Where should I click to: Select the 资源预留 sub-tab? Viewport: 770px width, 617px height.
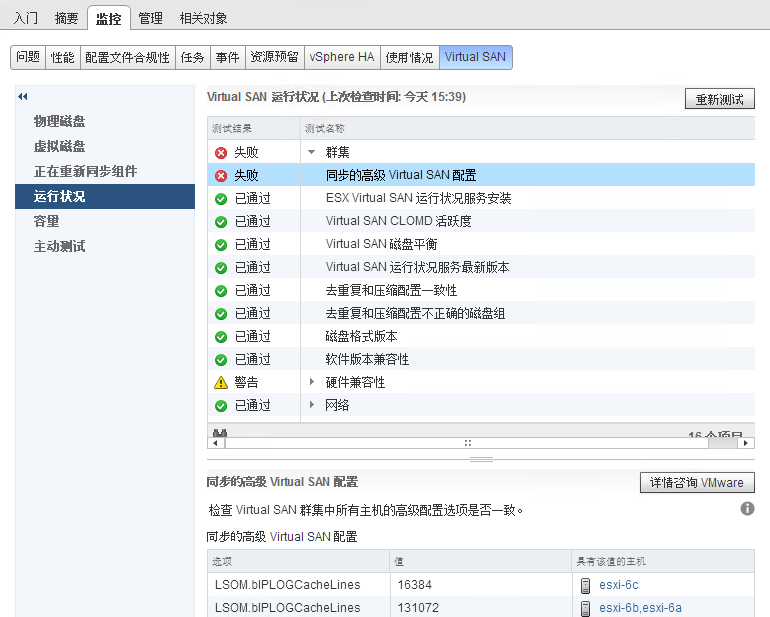click(275, 57)
